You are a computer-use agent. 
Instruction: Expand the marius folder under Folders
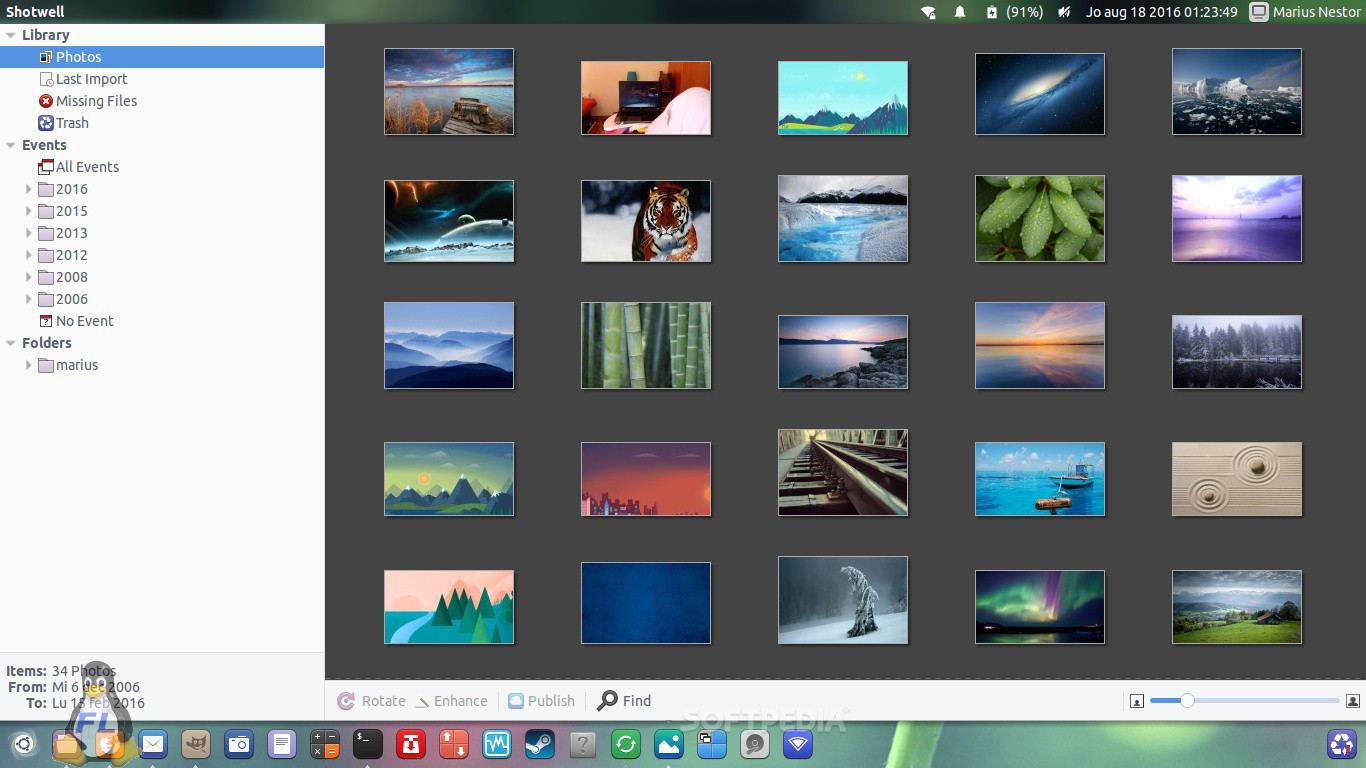tap(29, 365)
